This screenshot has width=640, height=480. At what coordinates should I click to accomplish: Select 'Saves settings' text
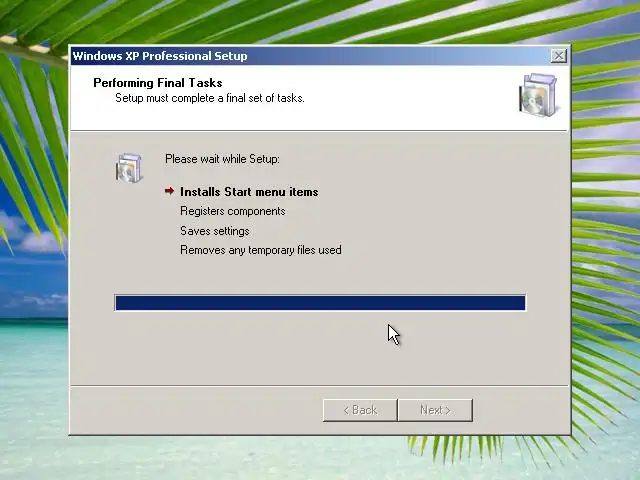215,231
